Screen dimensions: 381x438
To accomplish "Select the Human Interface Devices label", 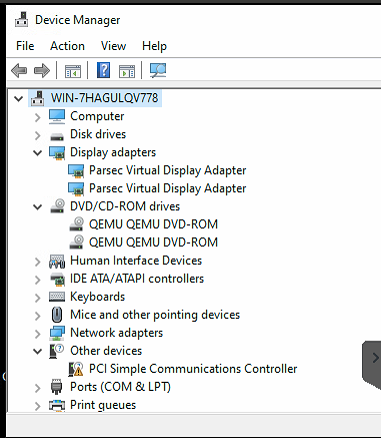I will pos(136,260).
